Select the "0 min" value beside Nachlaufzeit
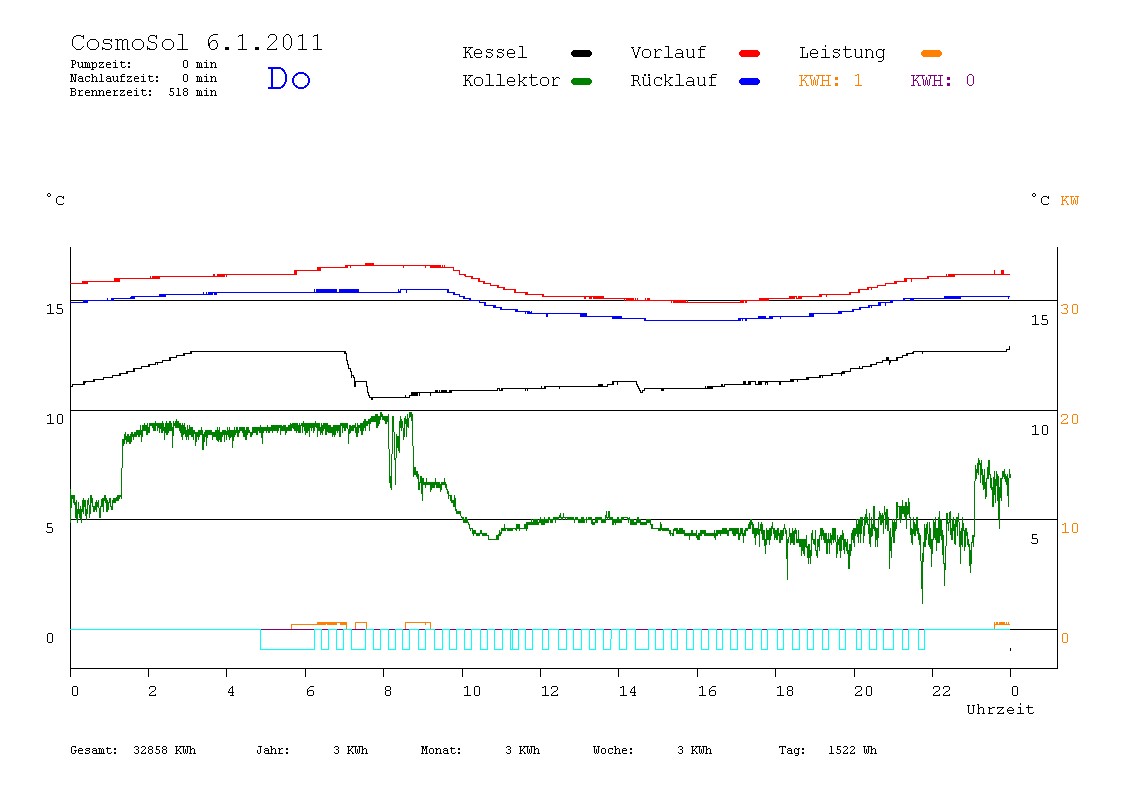The image size is (1148, 812). 200,78
